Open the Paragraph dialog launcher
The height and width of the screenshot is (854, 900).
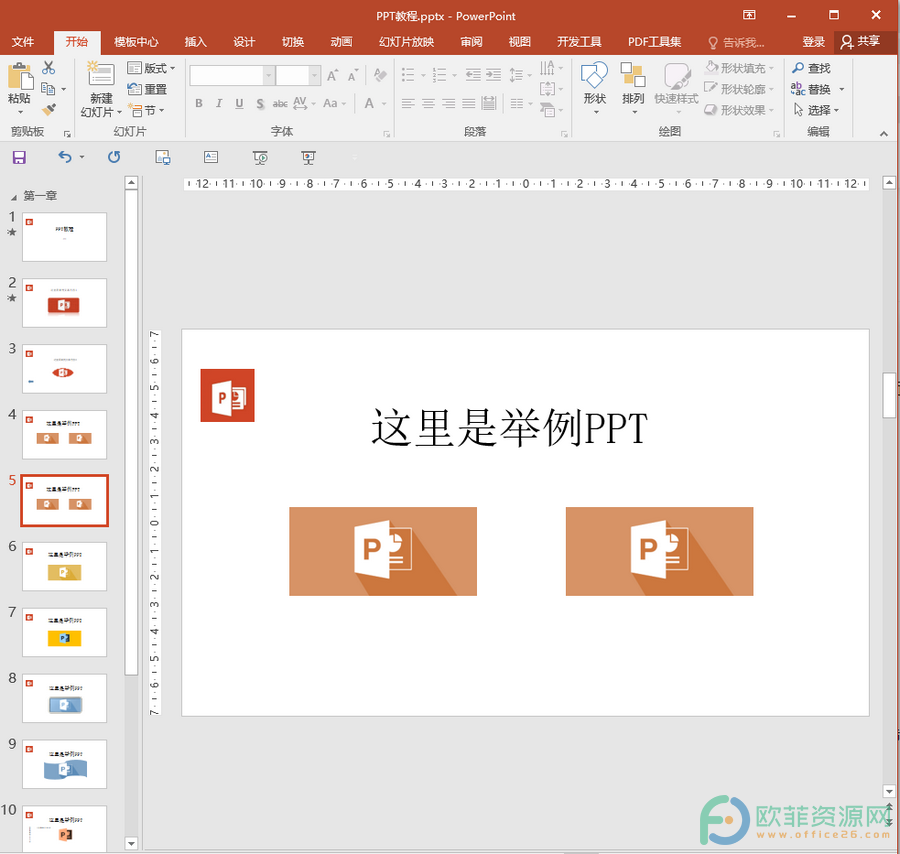click(564, 134)
